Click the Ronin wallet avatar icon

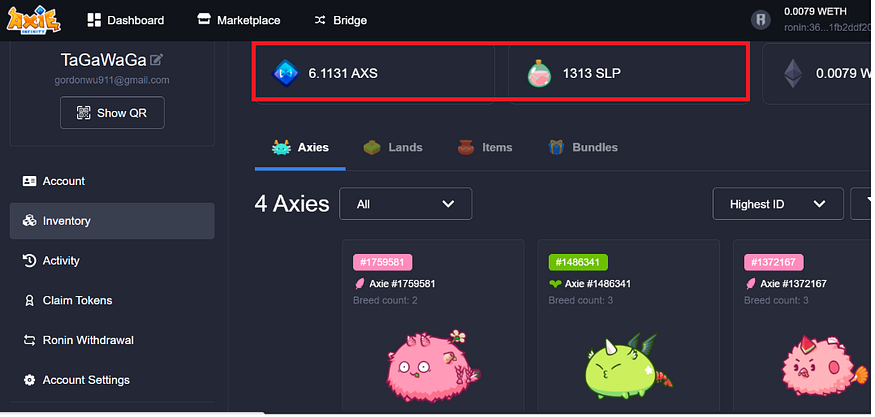[x=760, y=20]
